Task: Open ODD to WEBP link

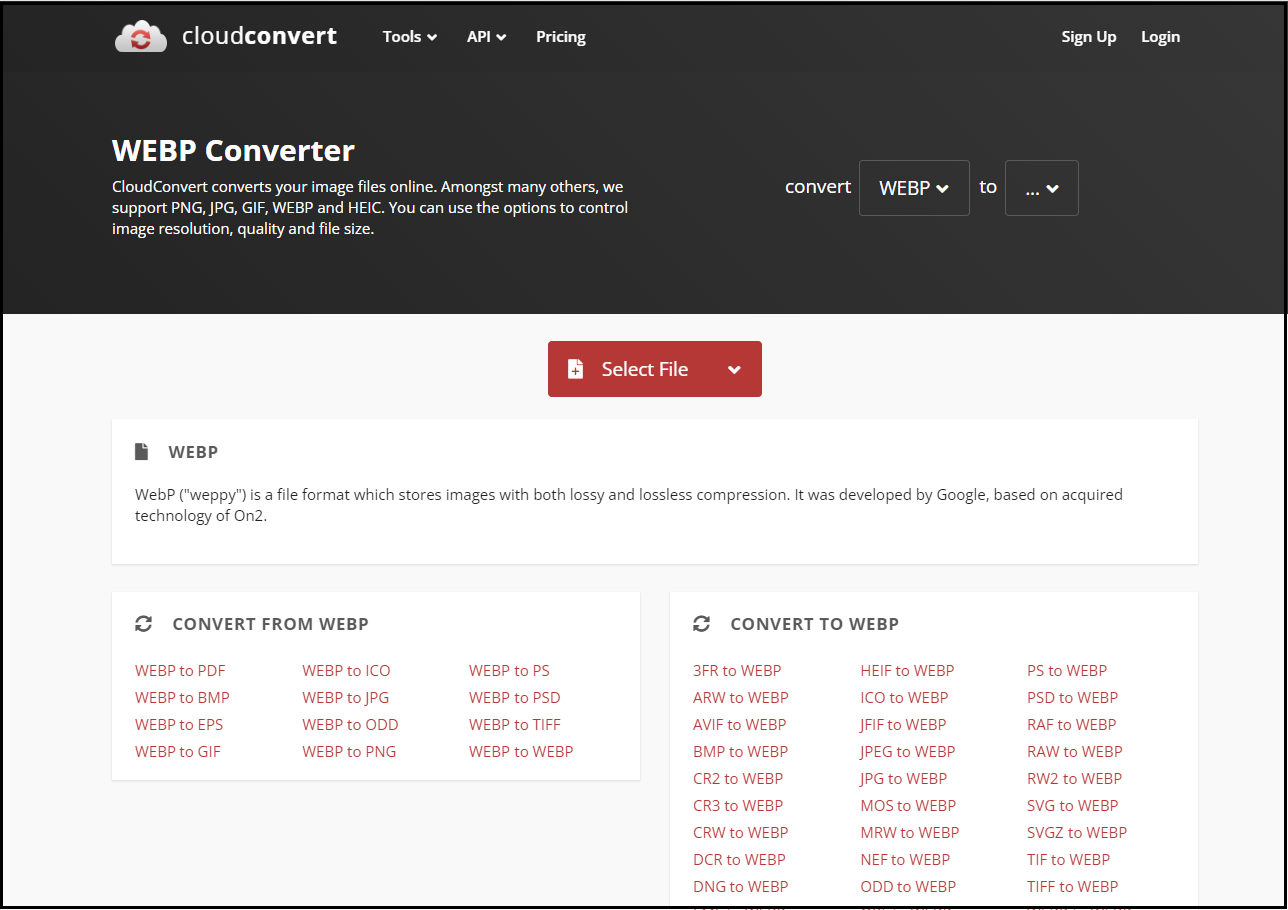Action: [908, 887]
